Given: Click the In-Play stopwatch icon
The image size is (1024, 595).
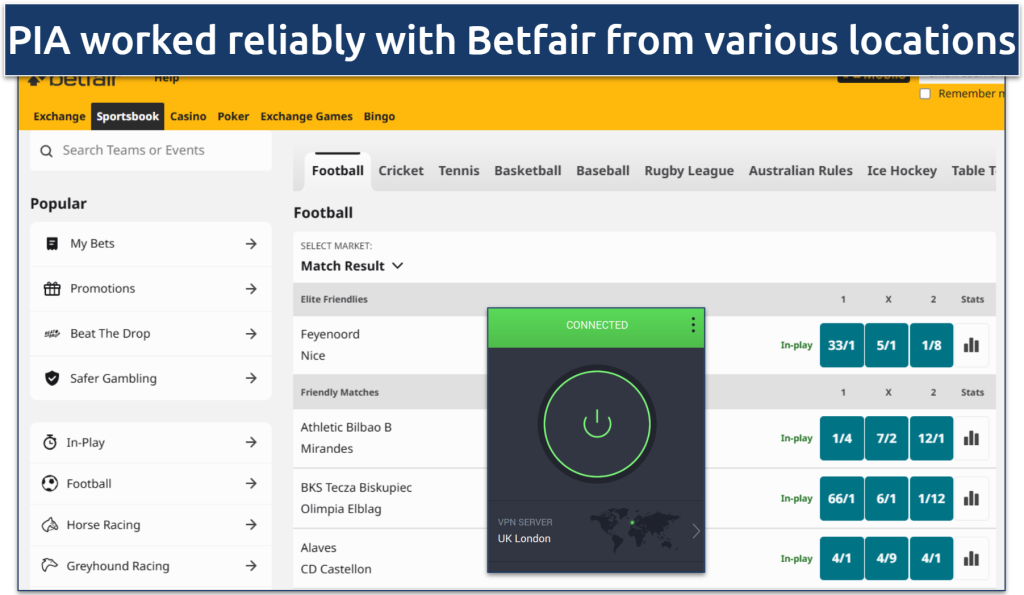Looking at the screenshot, I should coord(50,442).
